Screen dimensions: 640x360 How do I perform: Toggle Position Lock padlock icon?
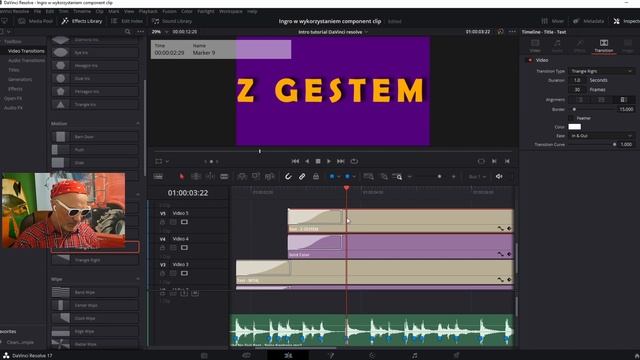point(316,176)
